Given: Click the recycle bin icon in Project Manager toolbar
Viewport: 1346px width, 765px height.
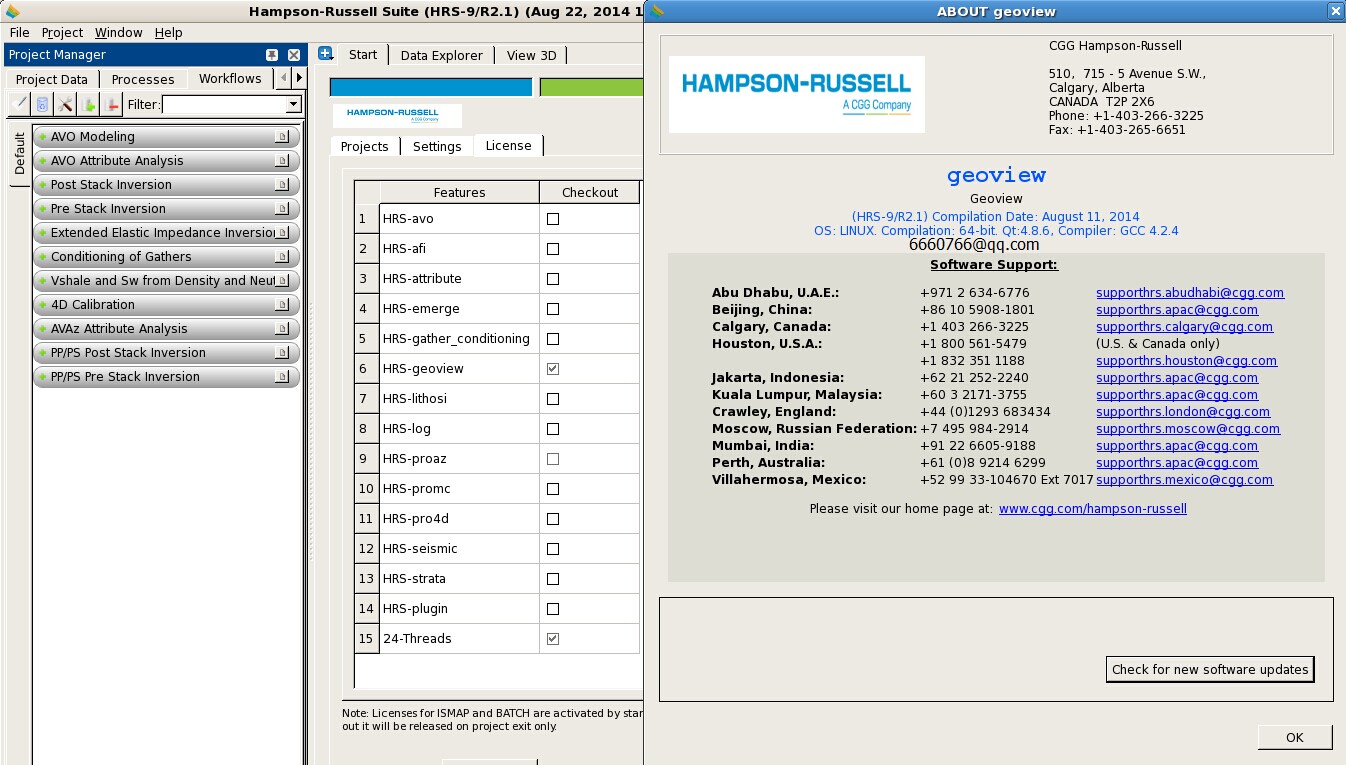Looking at the screenshot, I should (42, 104).
